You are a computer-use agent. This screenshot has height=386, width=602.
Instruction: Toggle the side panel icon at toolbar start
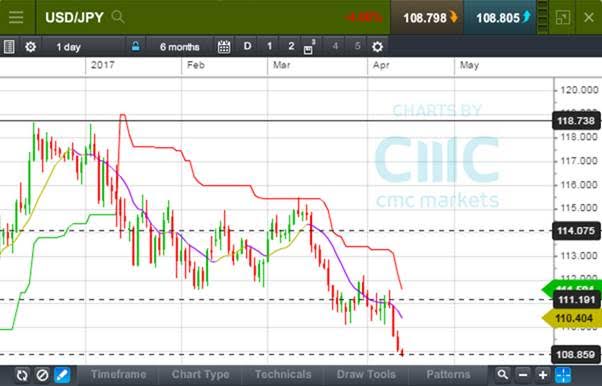(9, 47)
